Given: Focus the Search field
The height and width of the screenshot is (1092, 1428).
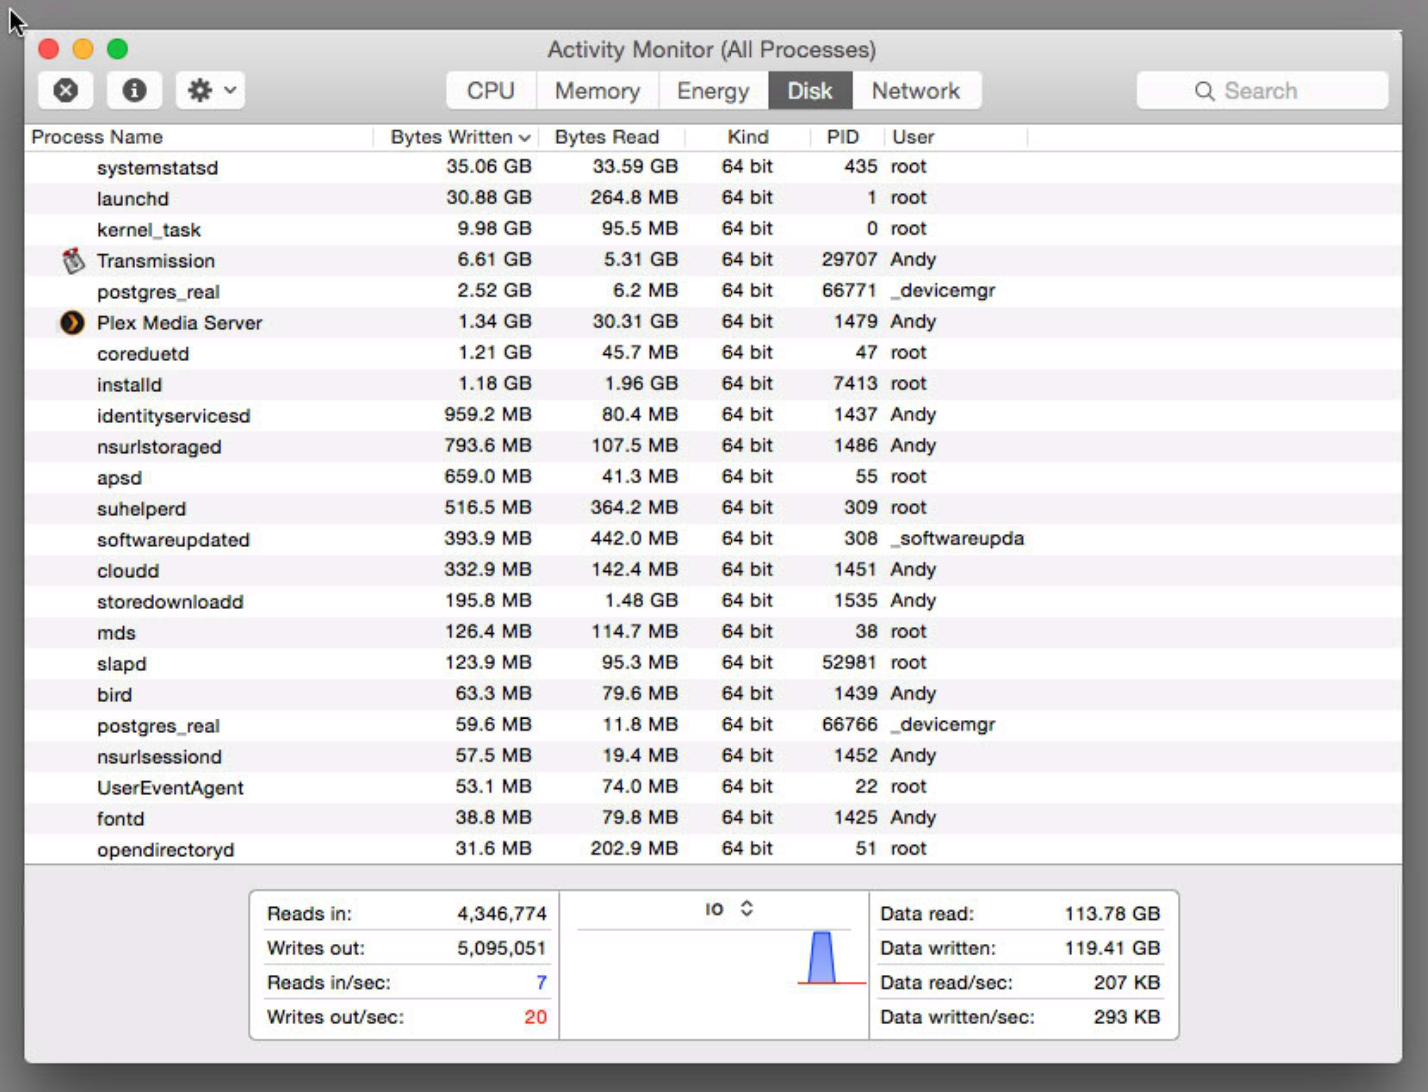Looking at the screenshot, I should (1262, 91).
